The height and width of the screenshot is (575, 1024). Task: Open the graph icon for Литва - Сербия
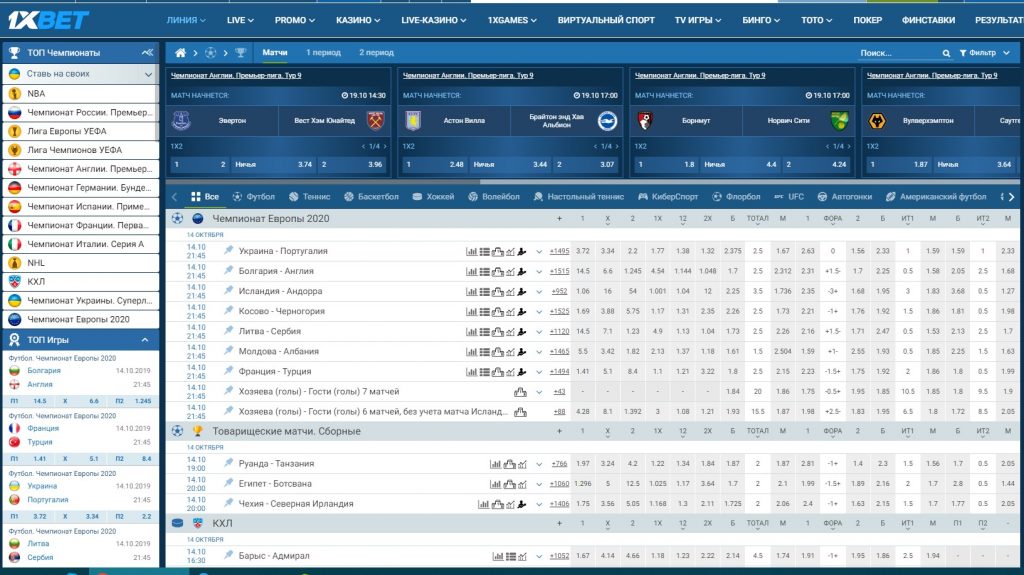coord(510,332)
